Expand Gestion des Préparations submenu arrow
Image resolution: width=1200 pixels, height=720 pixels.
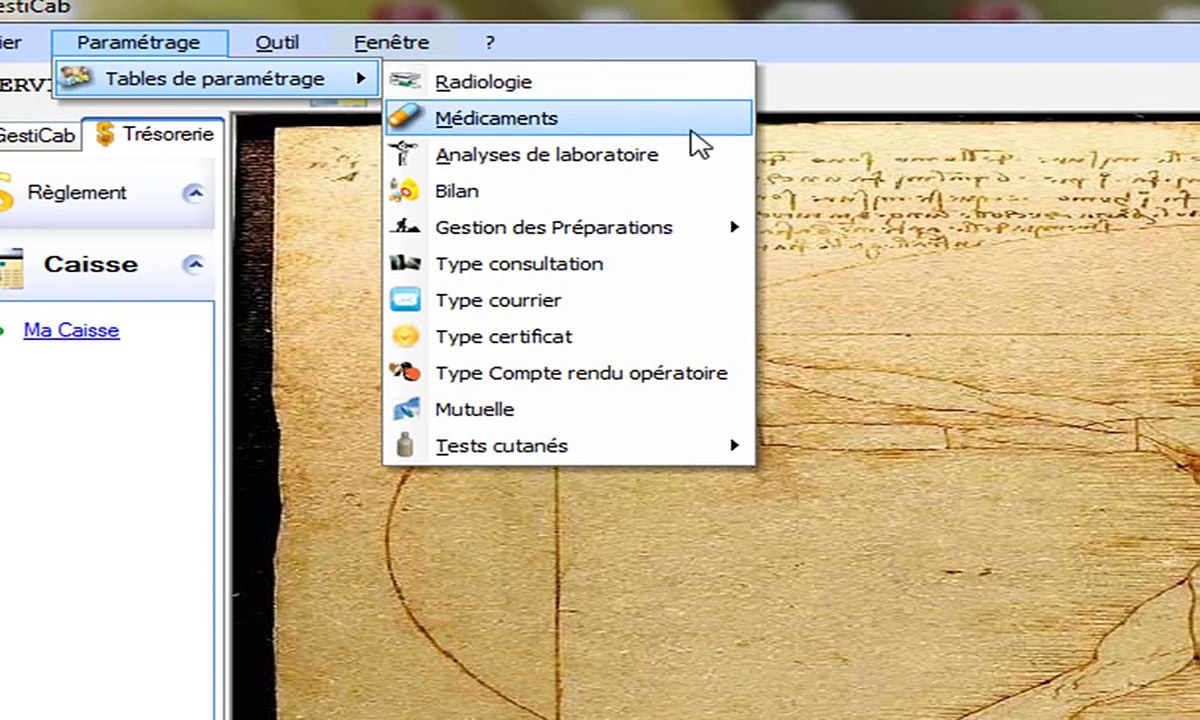(x=734, y=227)
